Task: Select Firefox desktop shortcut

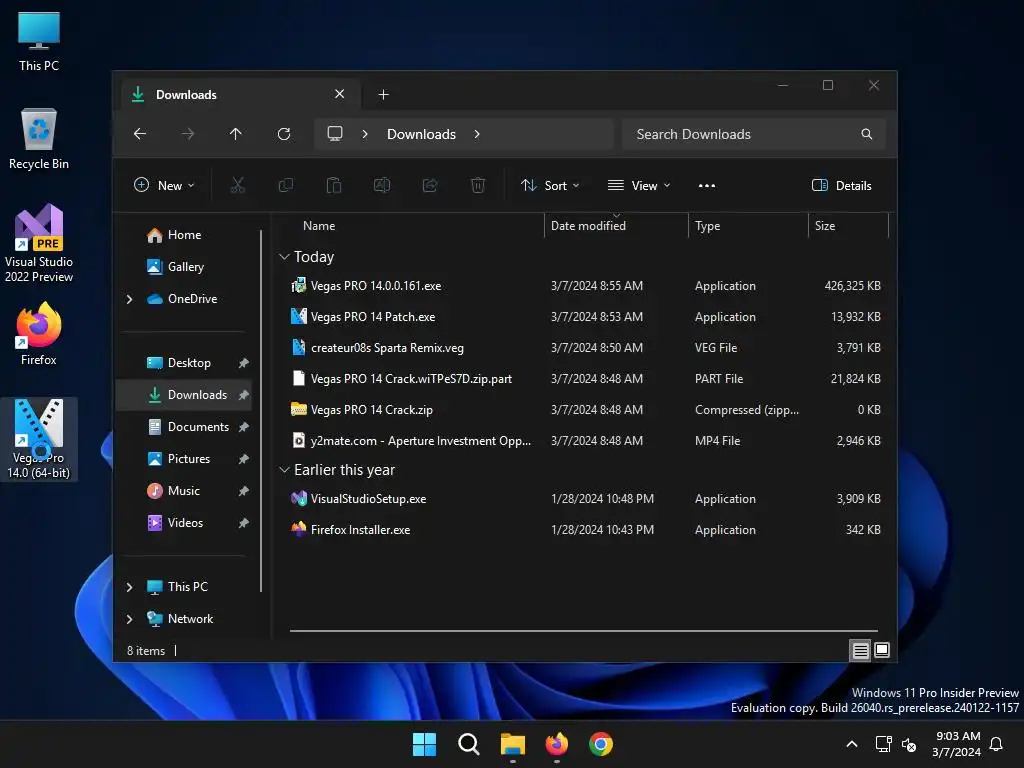Action: coord(39,334)
